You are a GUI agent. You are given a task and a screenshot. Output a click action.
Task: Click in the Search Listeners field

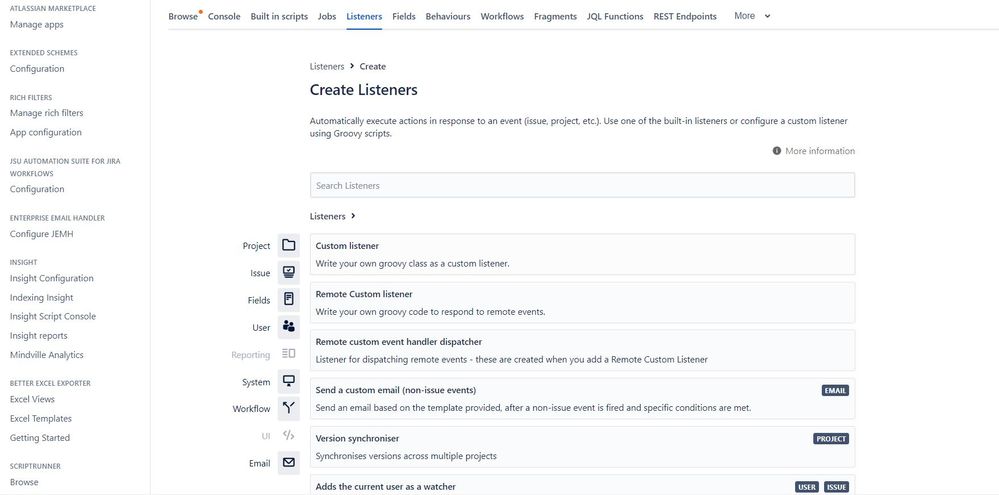[582, 185]
